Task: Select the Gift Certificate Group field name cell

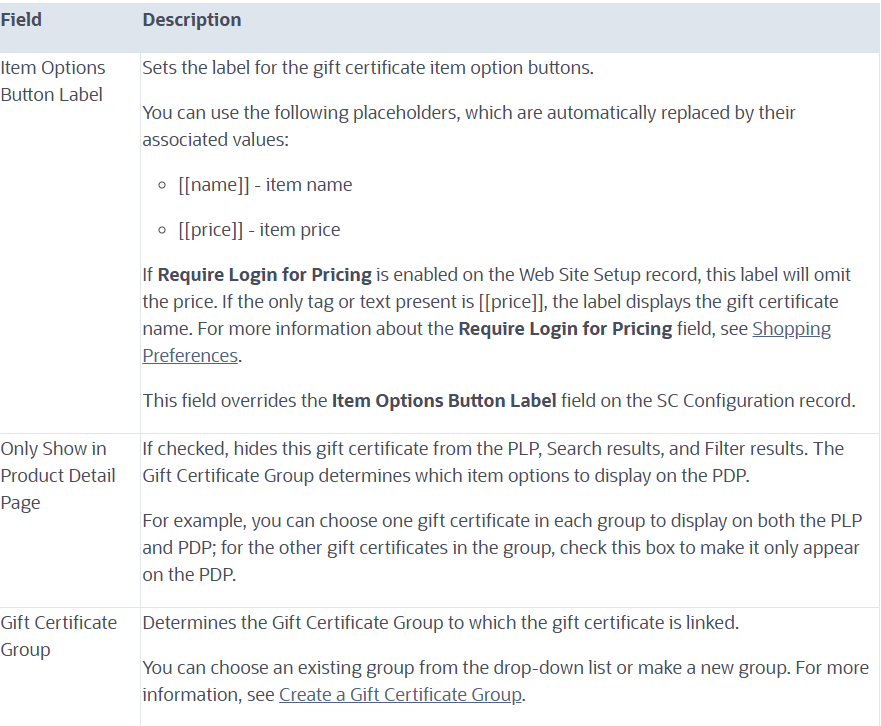Action: coord(58,636)
